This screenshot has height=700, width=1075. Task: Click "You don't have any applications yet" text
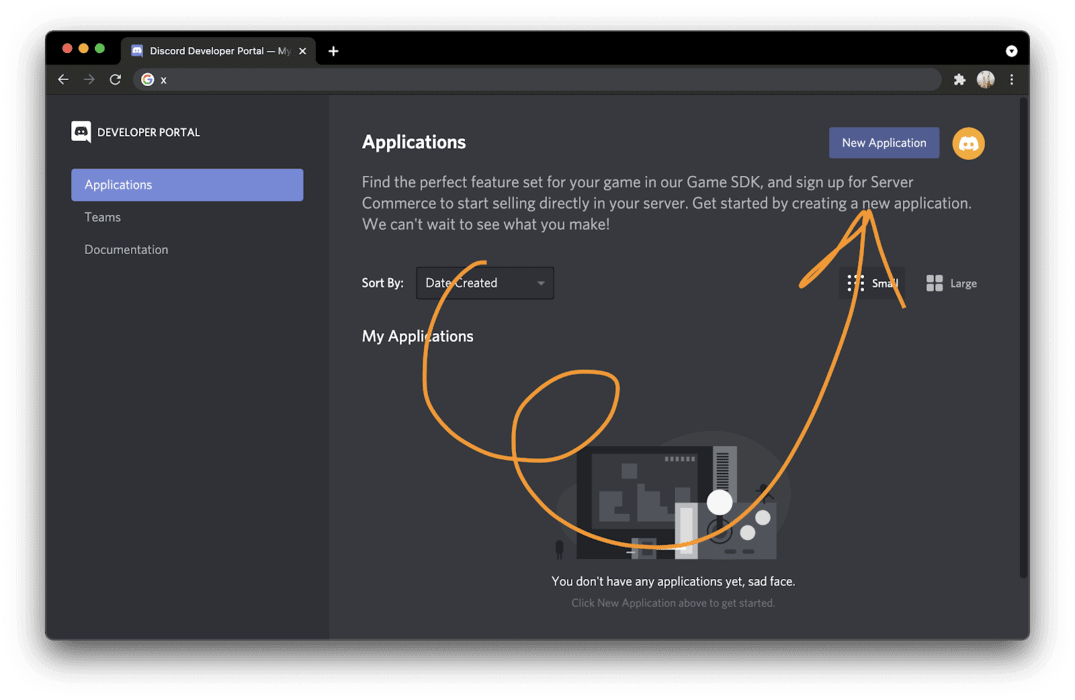tap(673, 581)
